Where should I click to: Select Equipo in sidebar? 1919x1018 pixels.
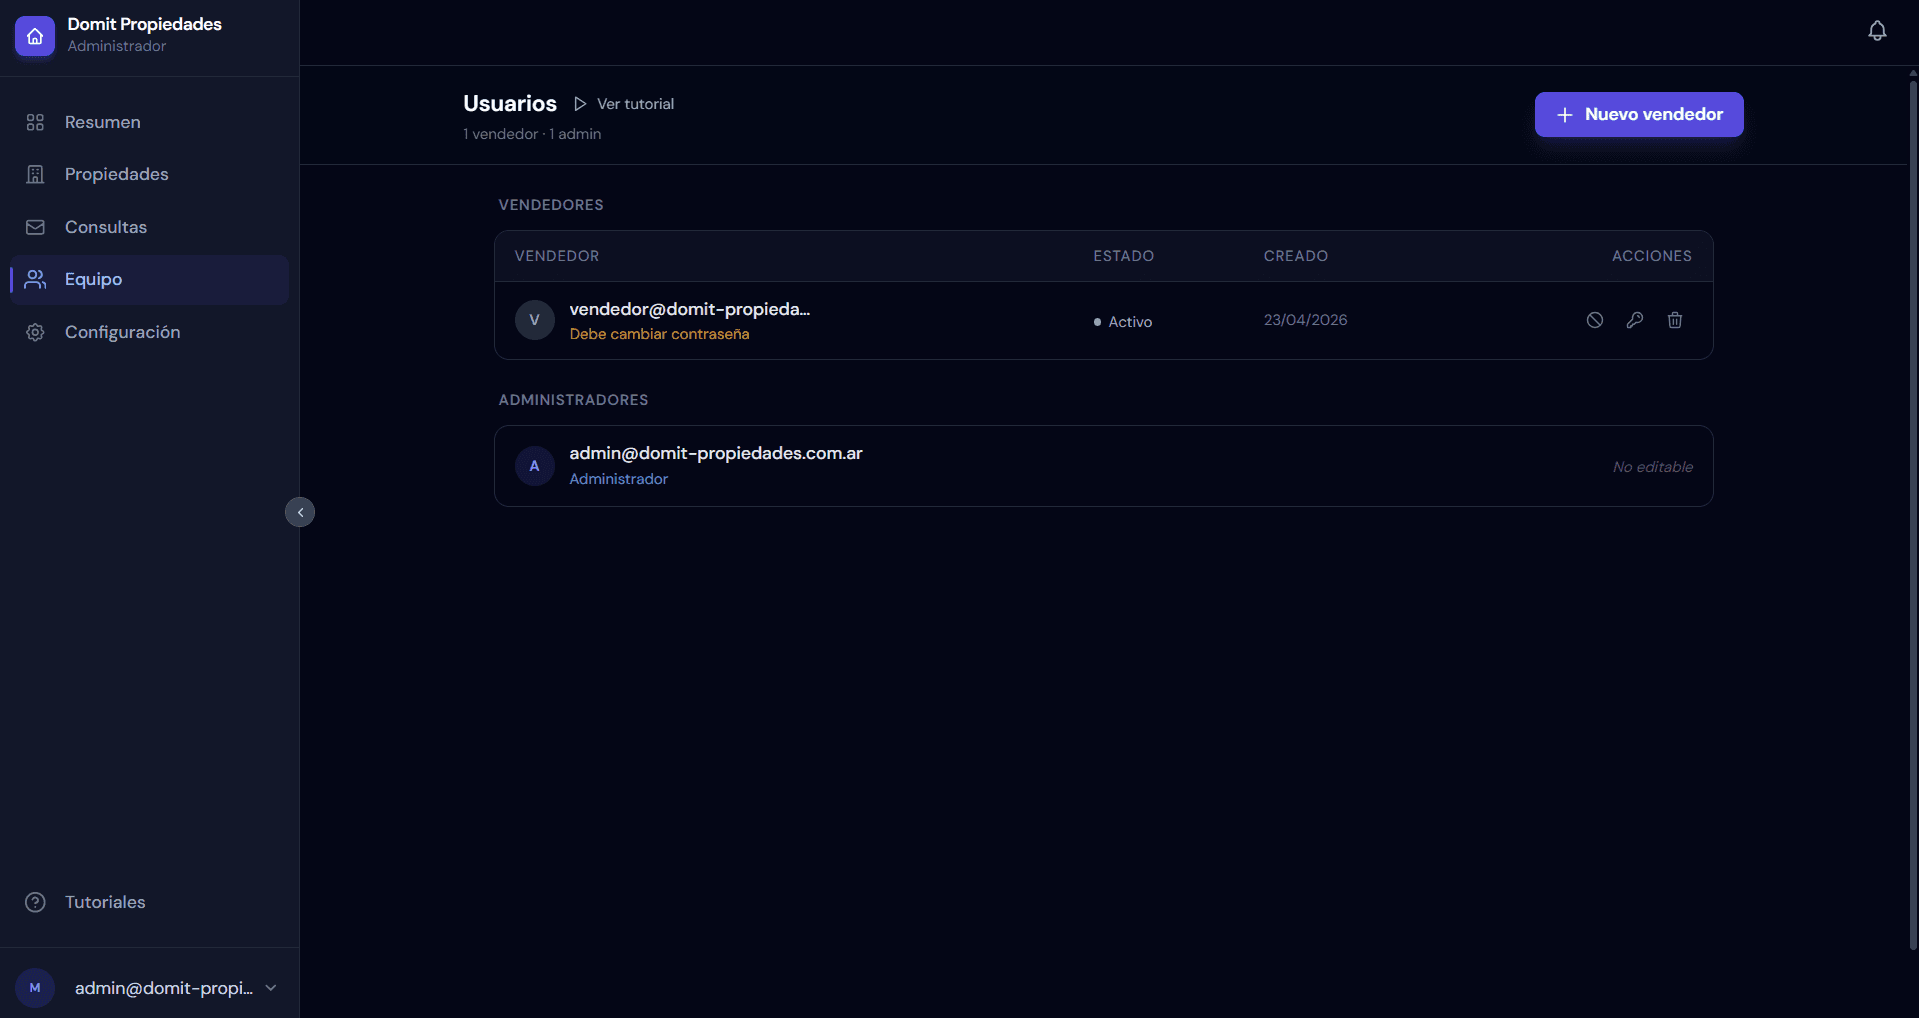(x=149, y=279)
